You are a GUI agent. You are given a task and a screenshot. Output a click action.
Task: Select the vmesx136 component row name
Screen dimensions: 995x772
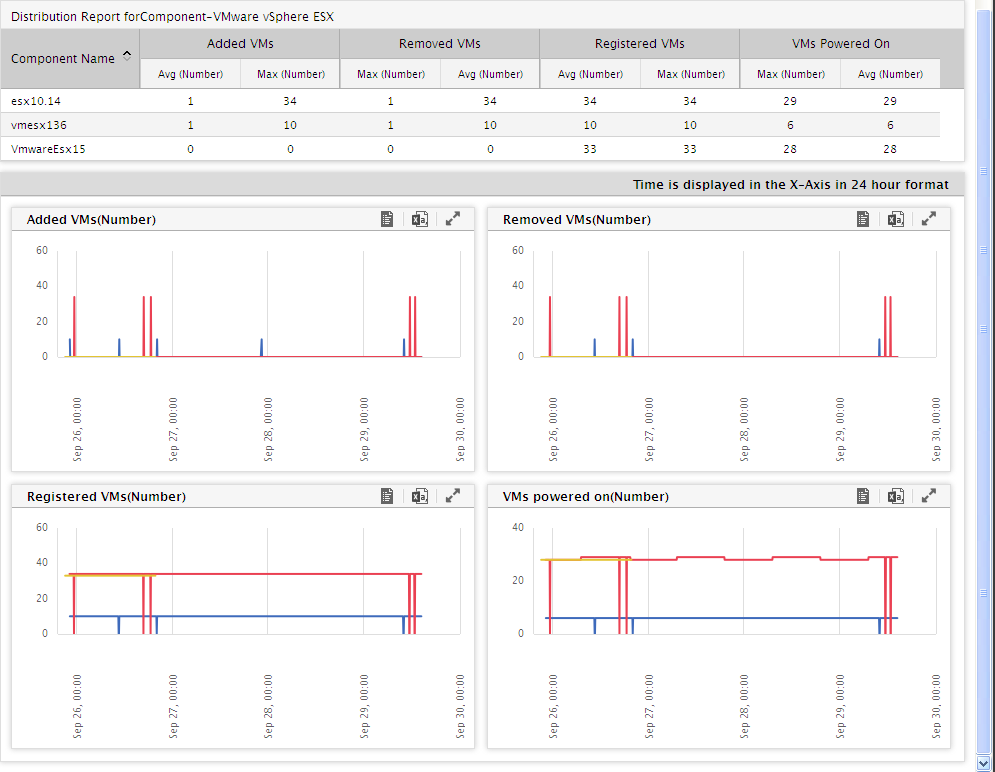39,125
